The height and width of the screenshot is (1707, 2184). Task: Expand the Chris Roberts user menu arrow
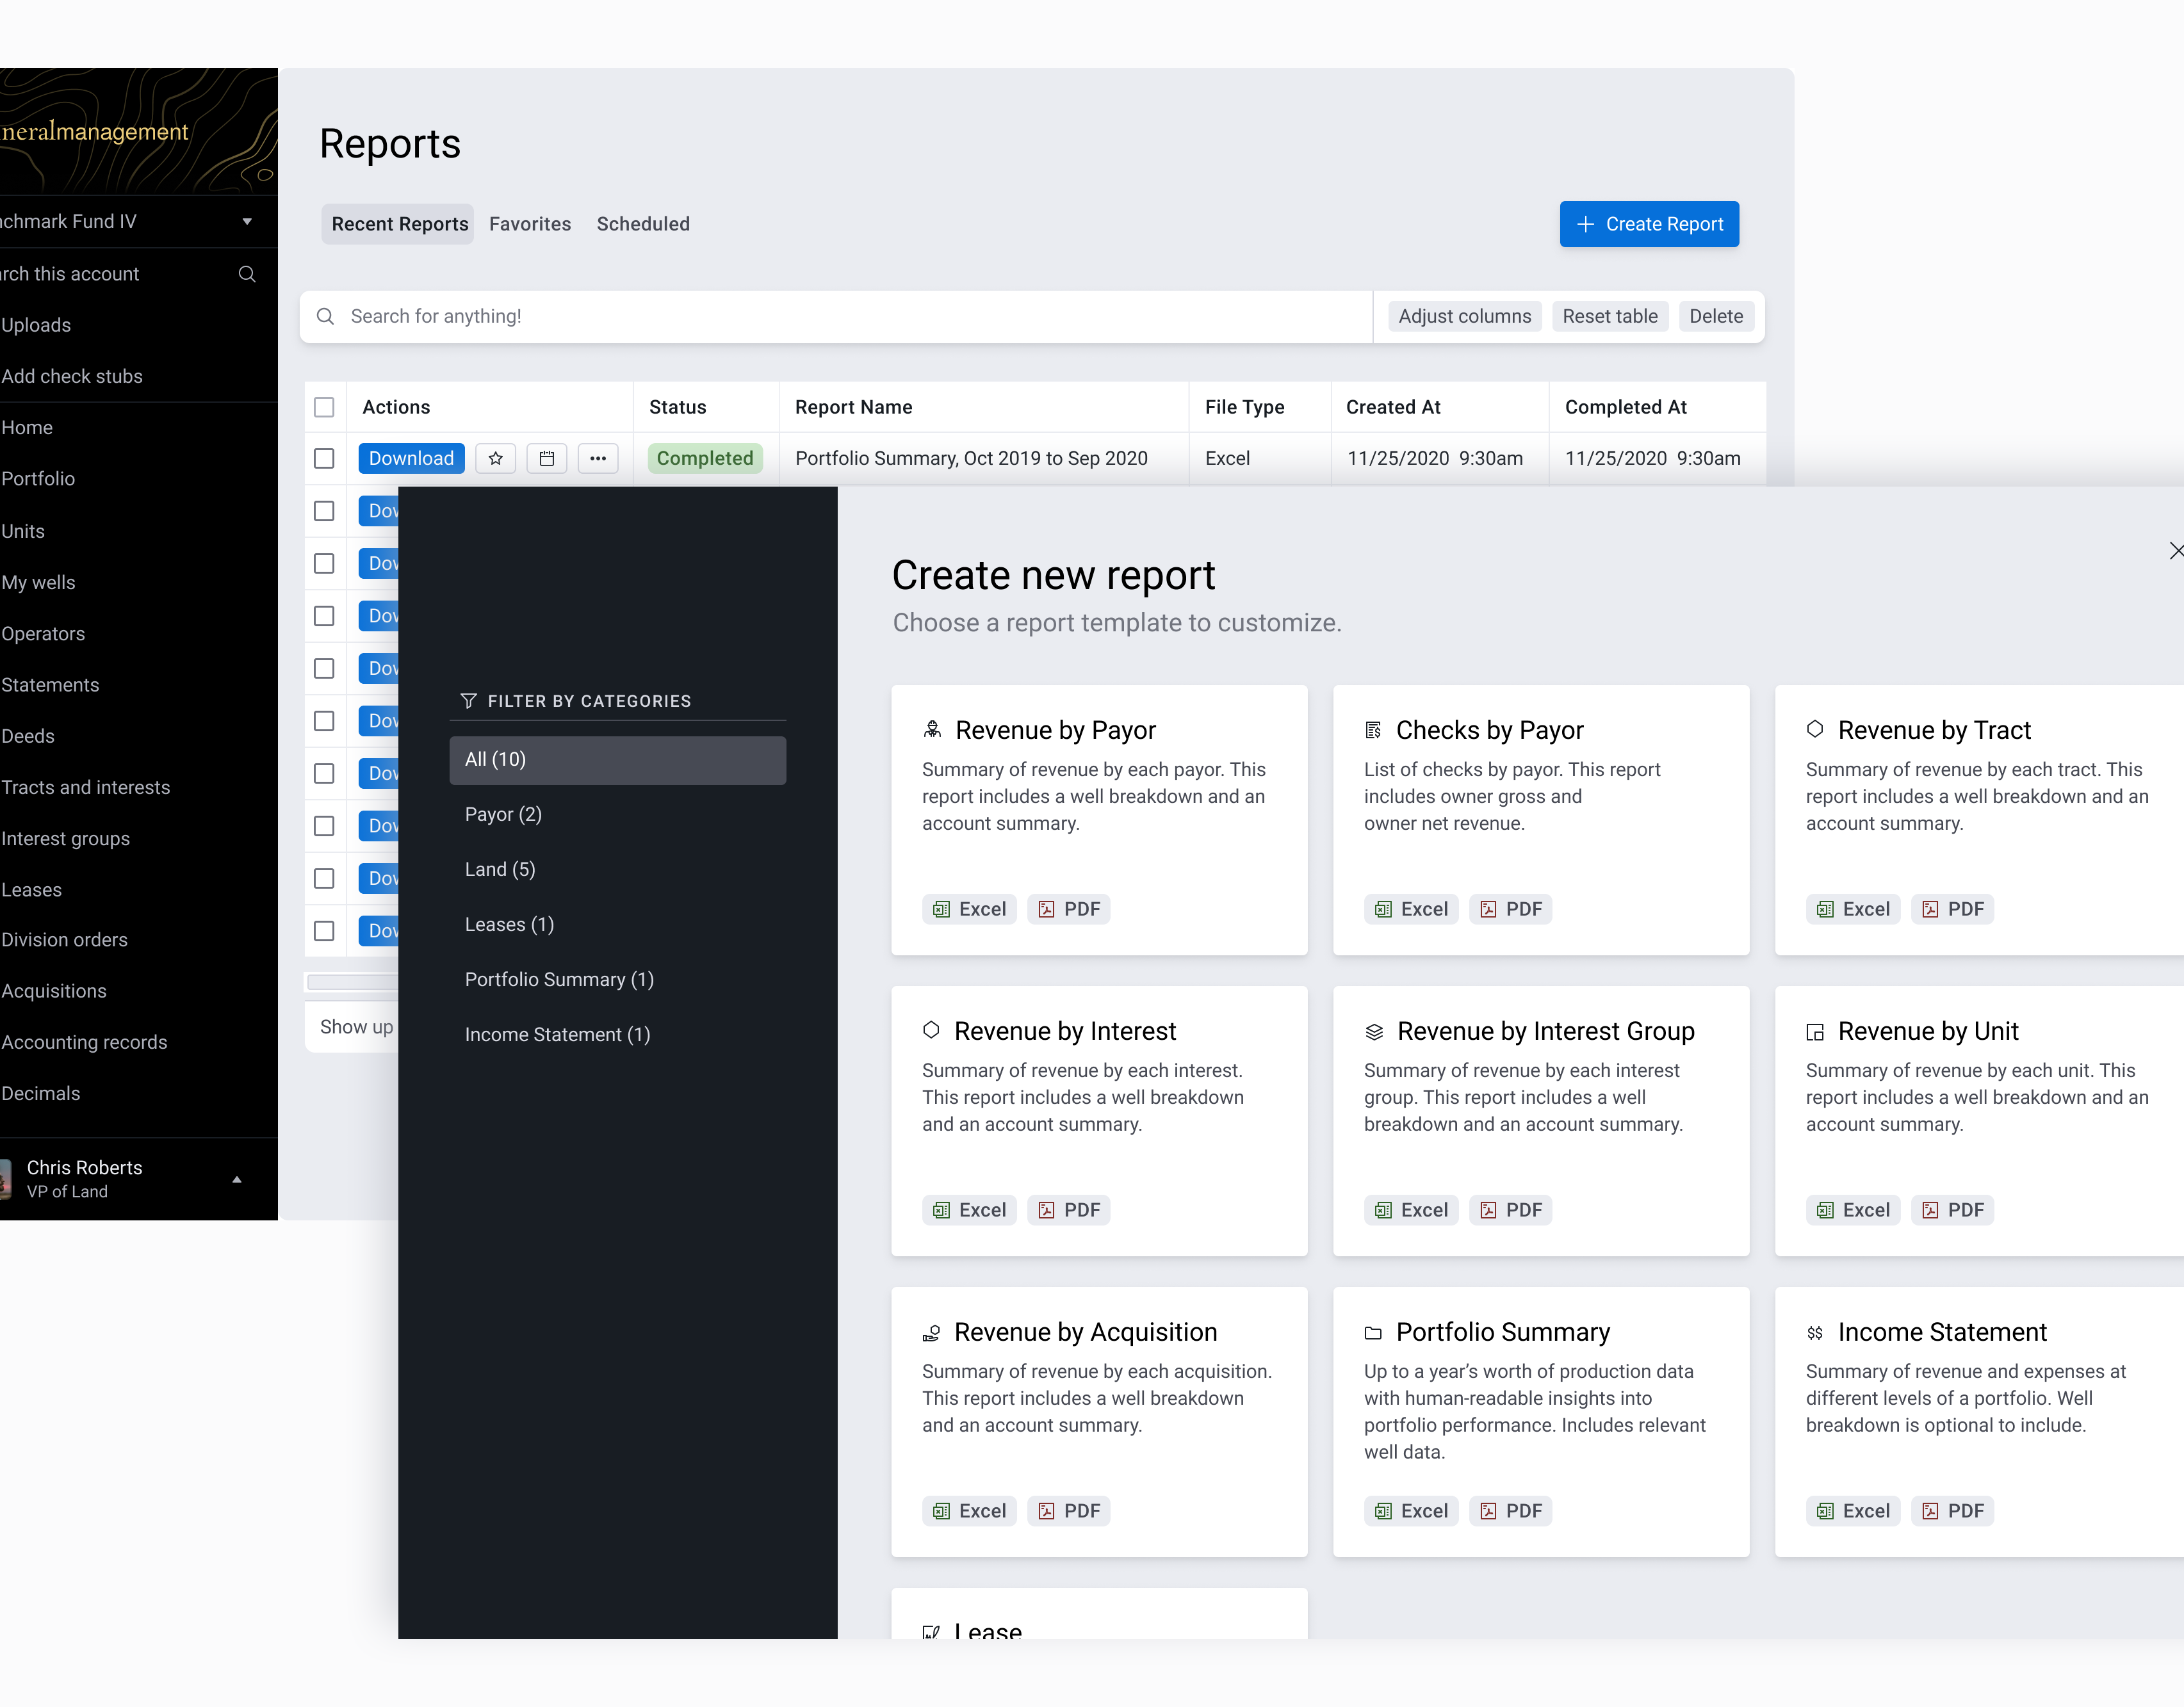237,1179
